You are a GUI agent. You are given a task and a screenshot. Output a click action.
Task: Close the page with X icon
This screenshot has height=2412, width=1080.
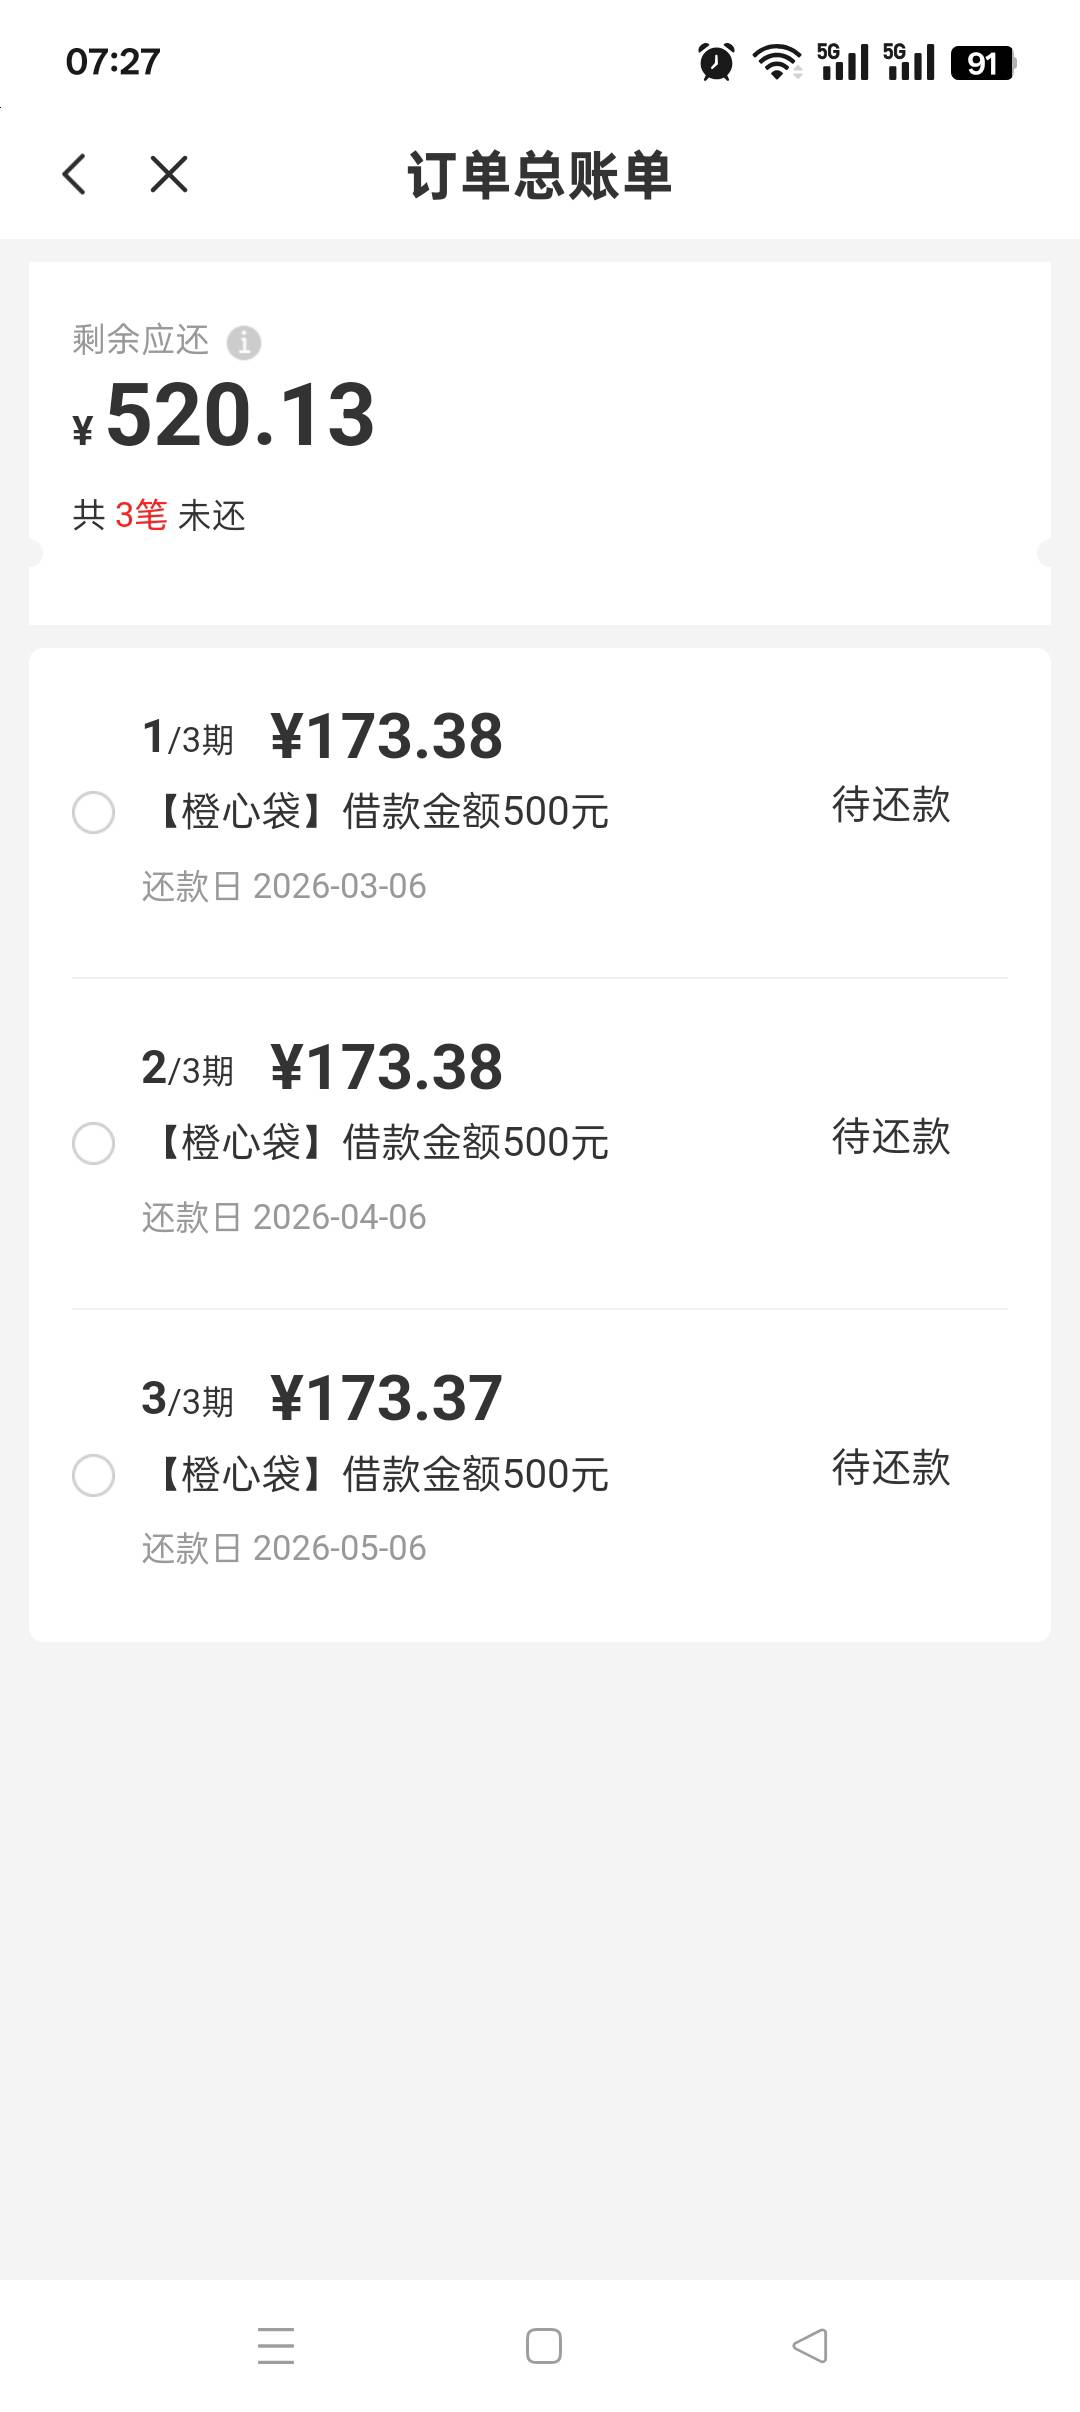point(168,174)
